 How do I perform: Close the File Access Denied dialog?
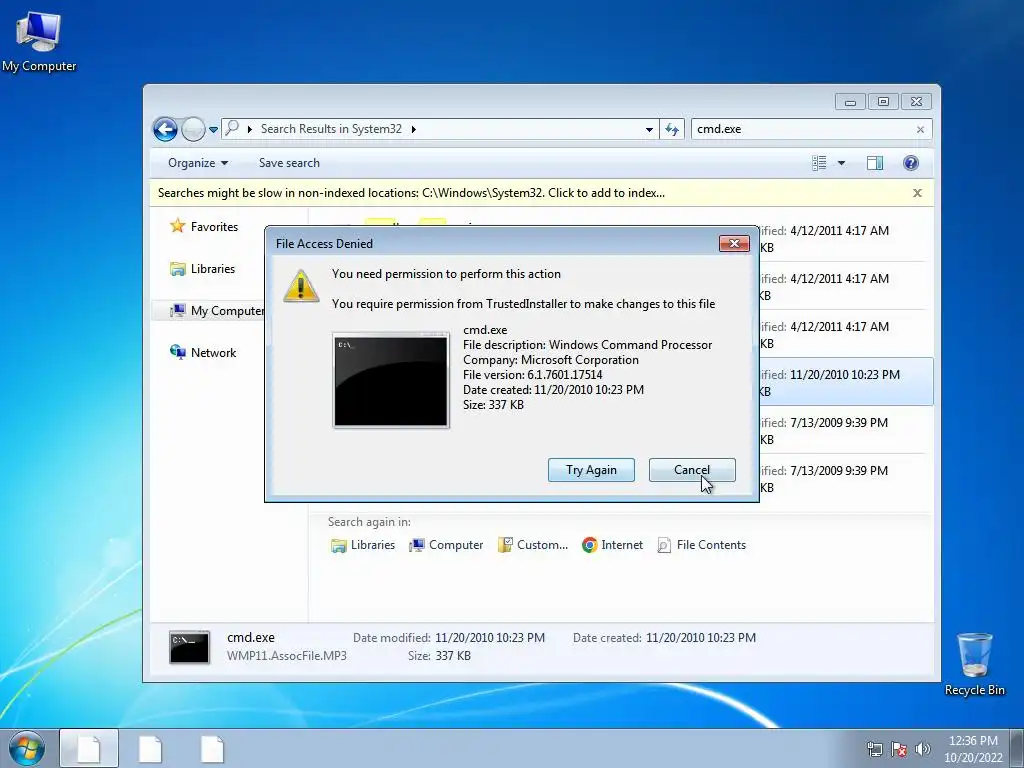[734, 243]
